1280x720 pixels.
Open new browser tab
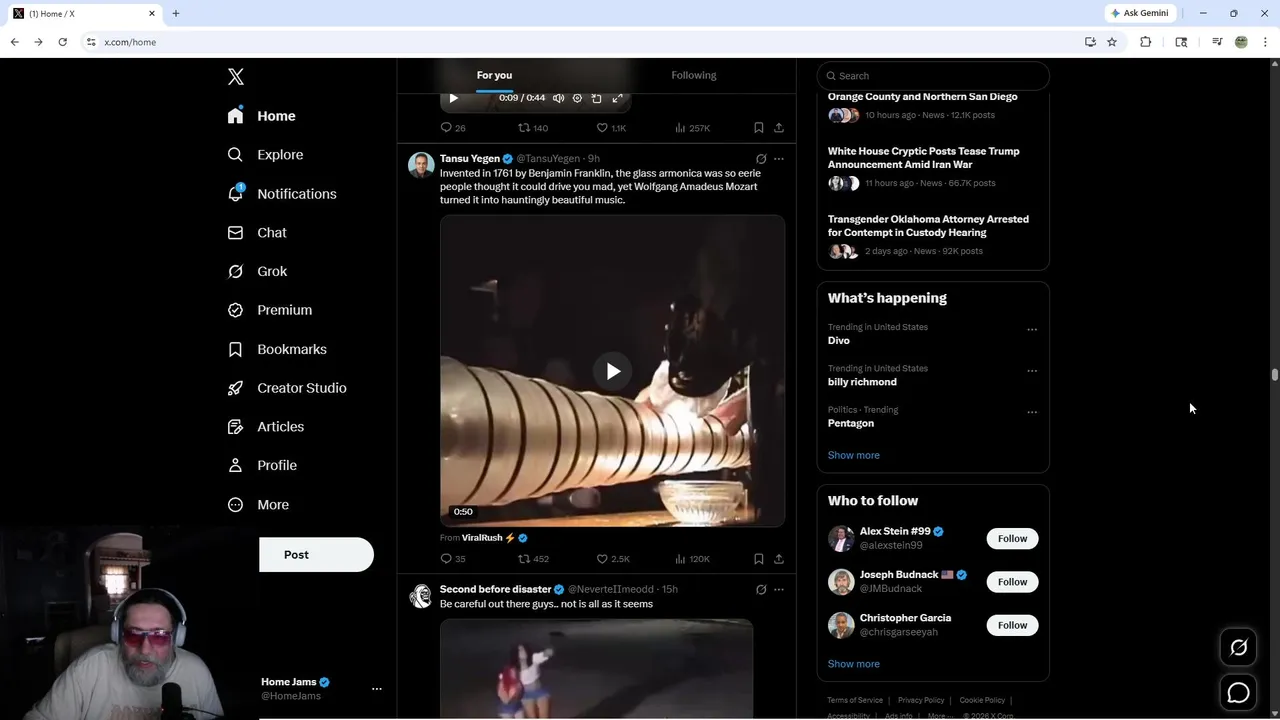pos(176,13)
